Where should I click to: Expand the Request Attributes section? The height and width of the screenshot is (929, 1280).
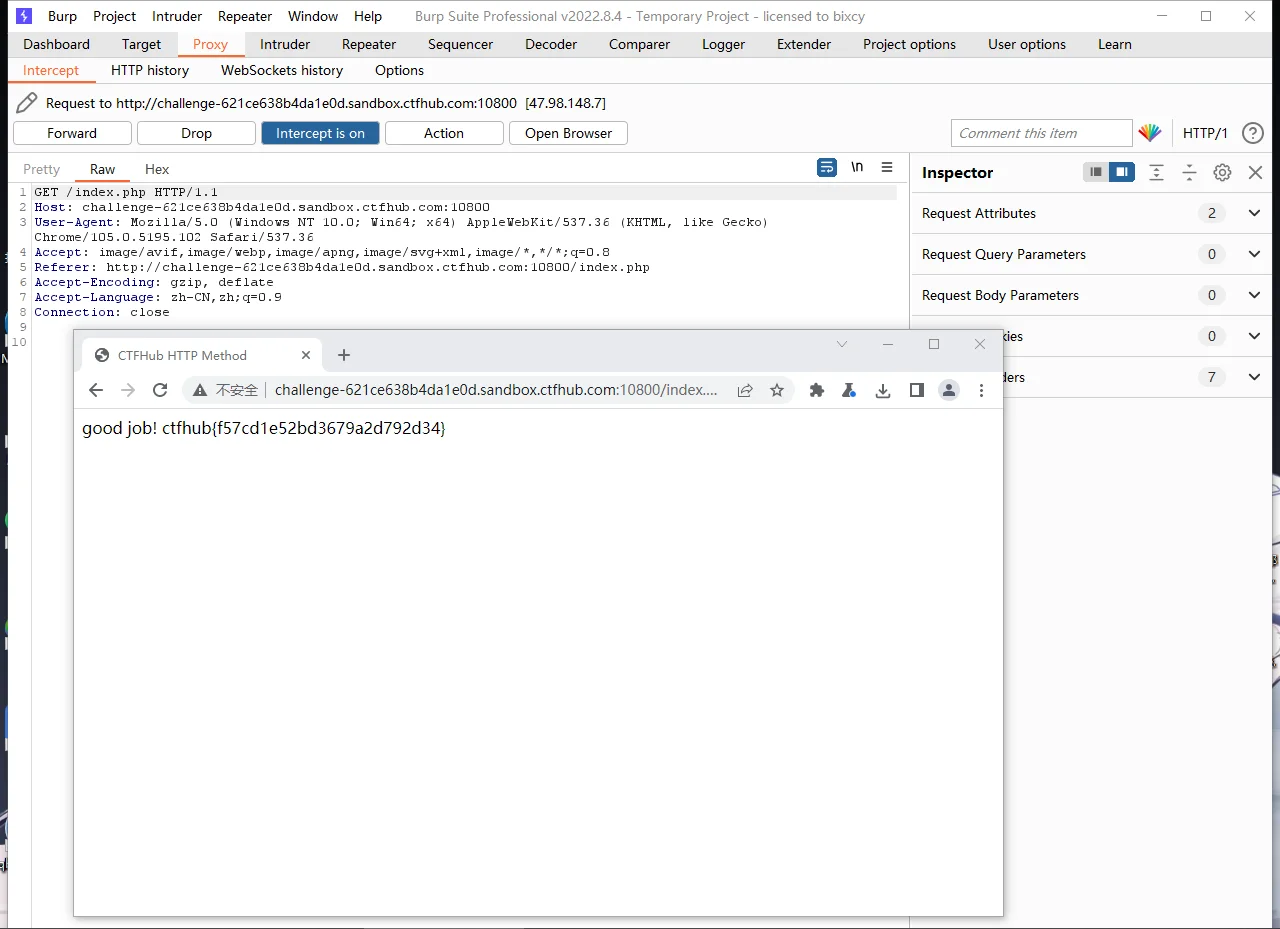point(1254,213)
